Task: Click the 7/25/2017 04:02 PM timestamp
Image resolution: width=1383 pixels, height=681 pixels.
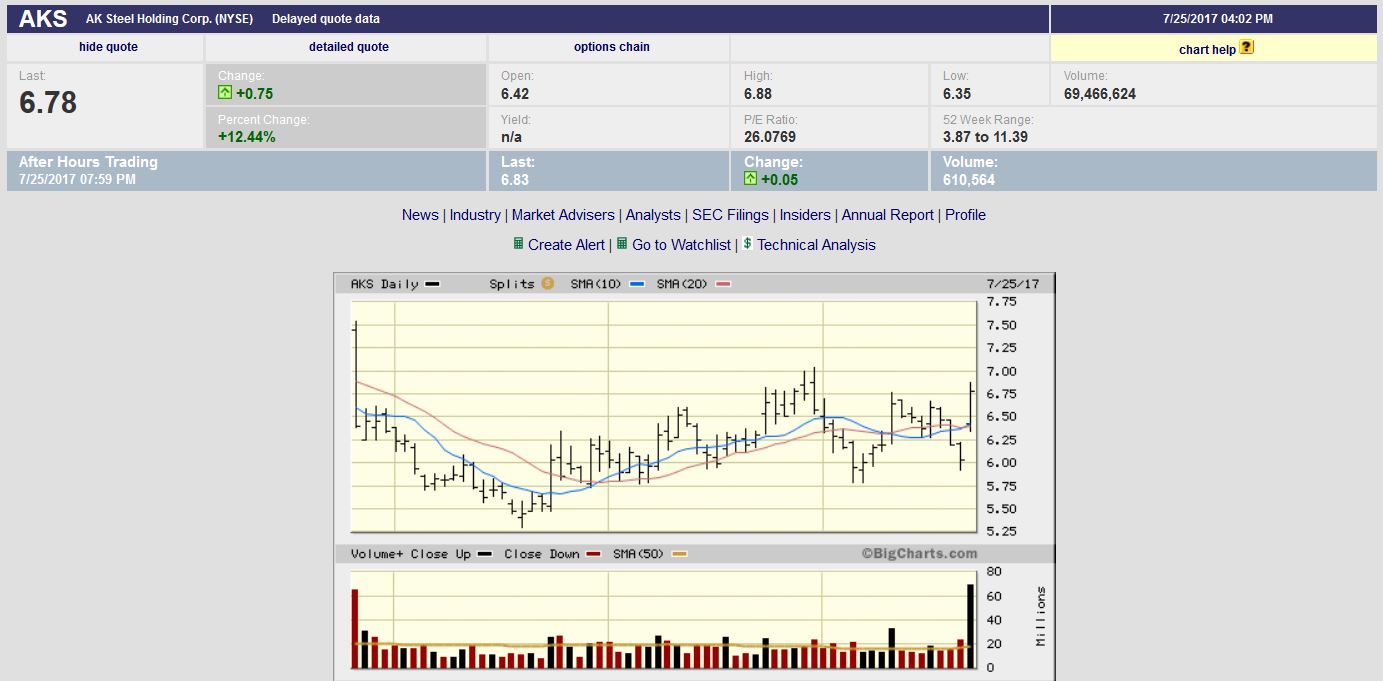Action: coord(1217,19)
